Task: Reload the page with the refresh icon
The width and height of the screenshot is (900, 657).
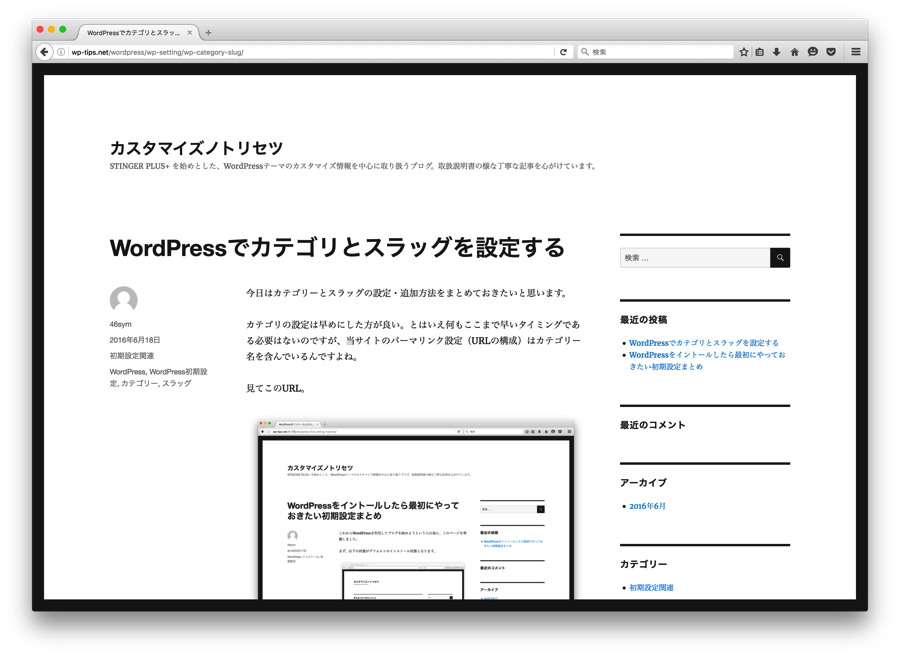Action: click(563, 52)
